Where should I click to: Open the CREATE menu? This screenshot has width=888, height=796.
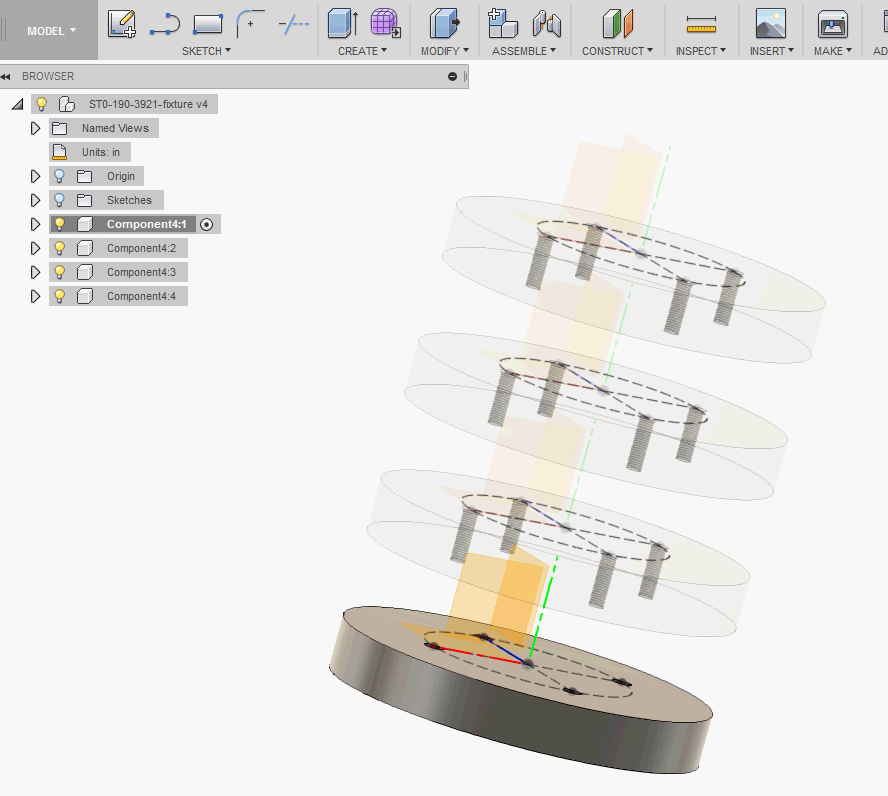362,51
